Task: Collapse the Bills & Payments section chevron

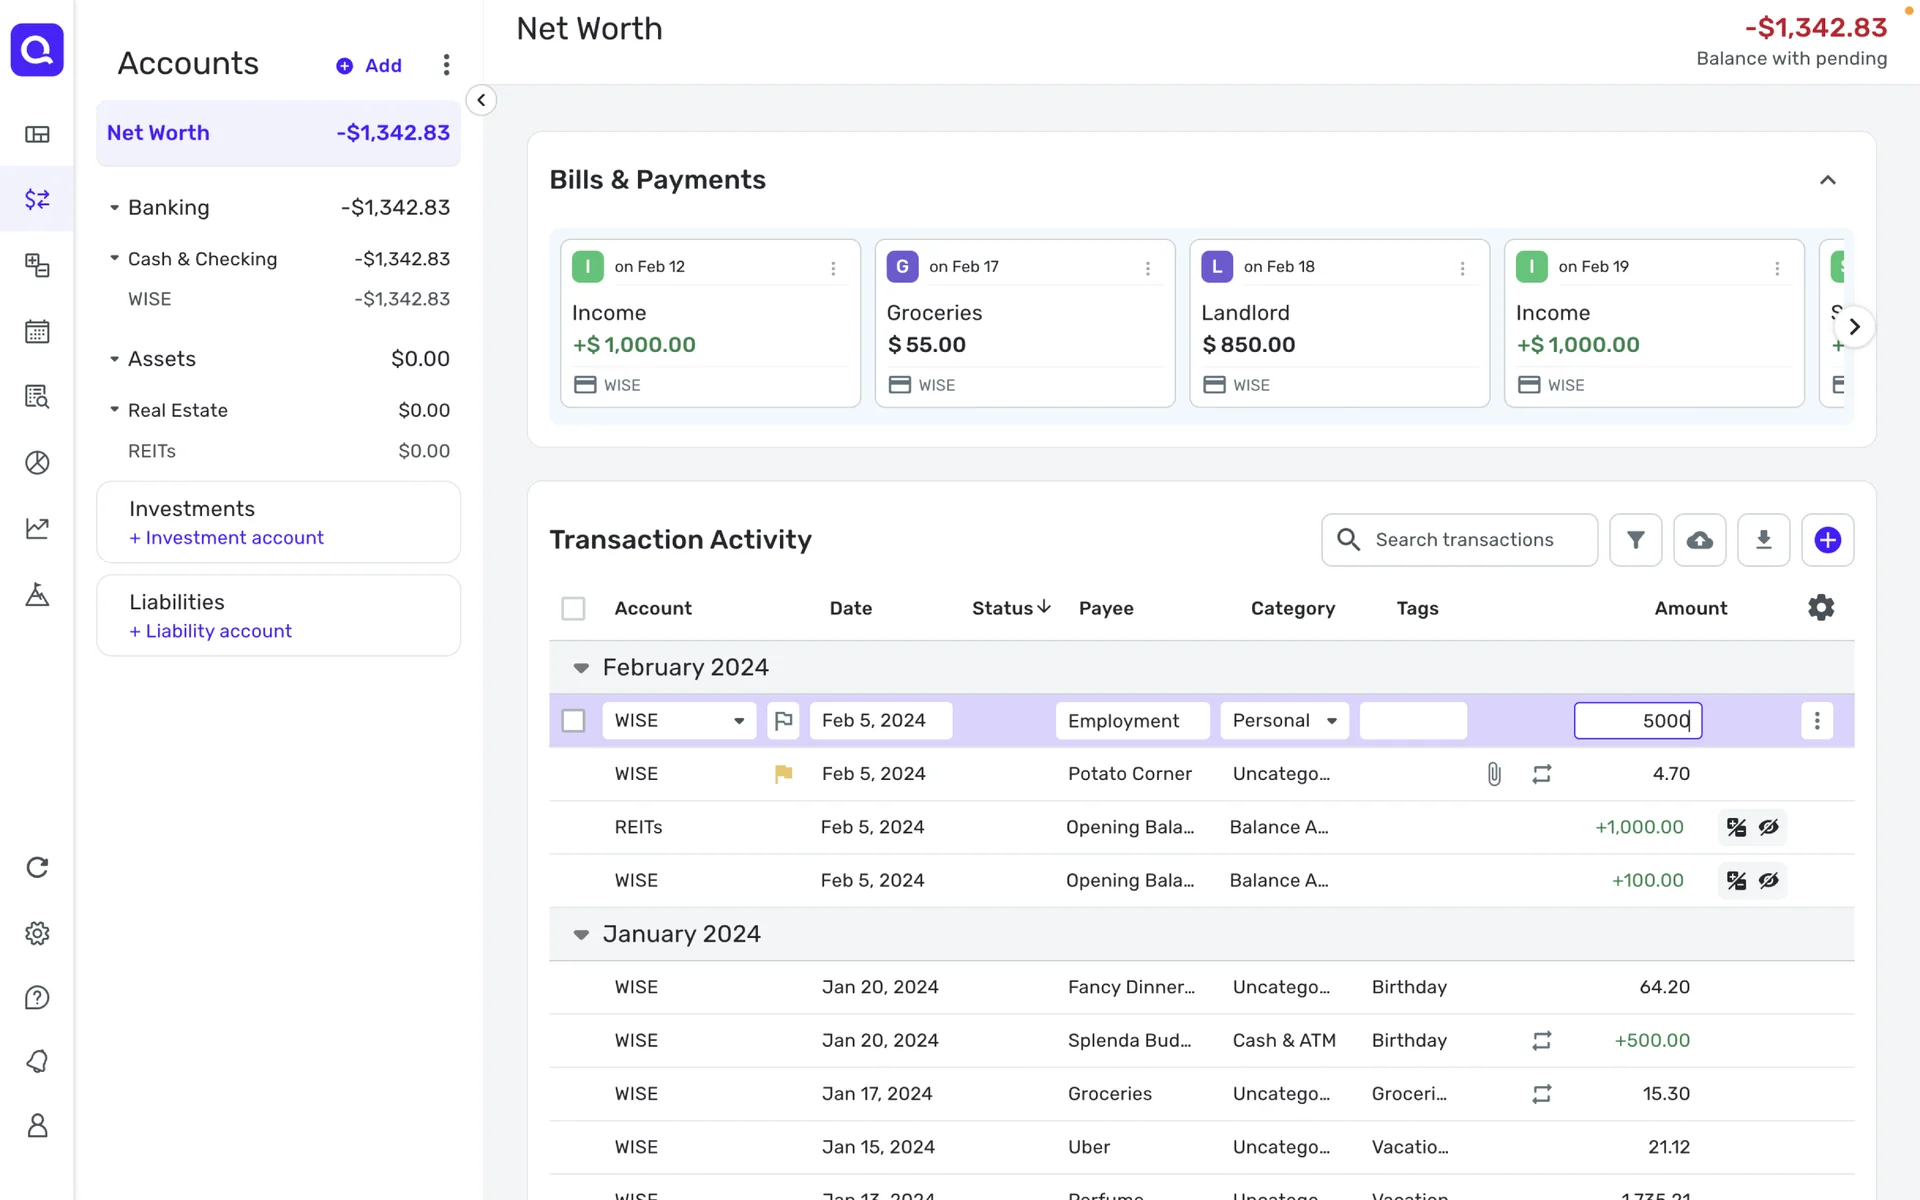Action: (1827, 181)
